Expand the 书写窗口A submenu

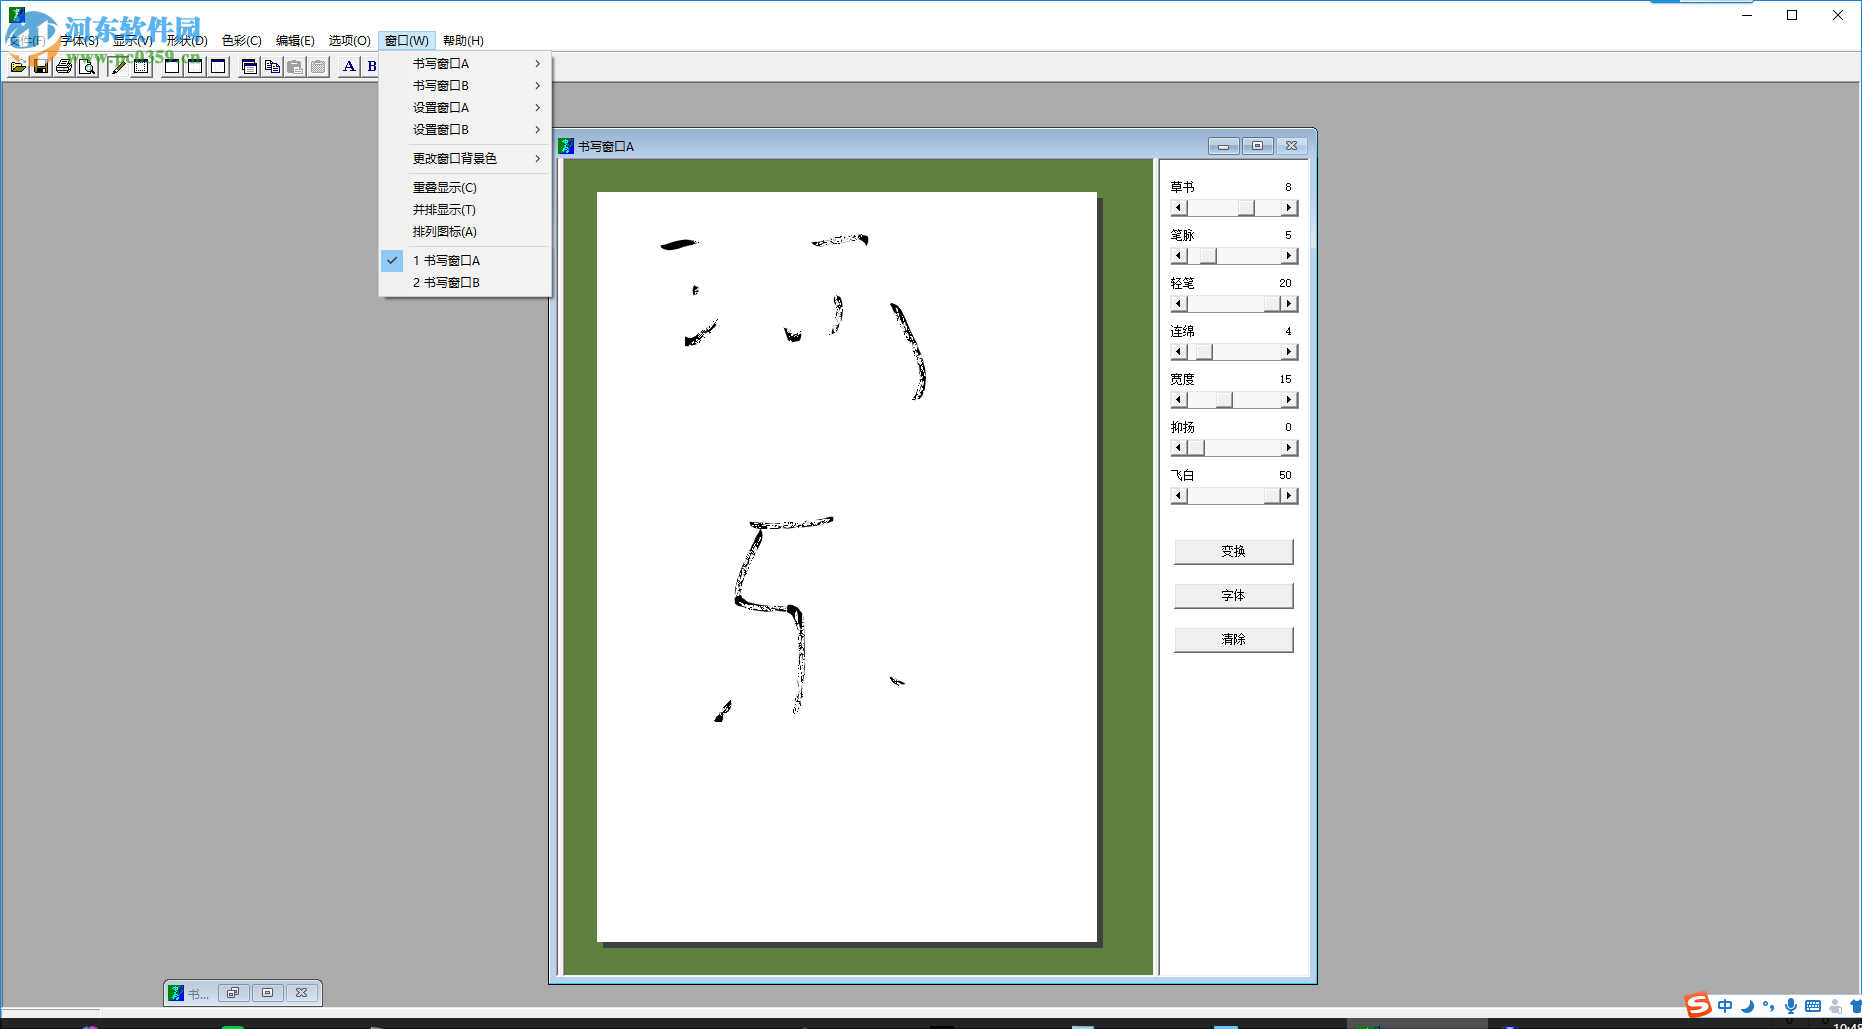[466, 64]
